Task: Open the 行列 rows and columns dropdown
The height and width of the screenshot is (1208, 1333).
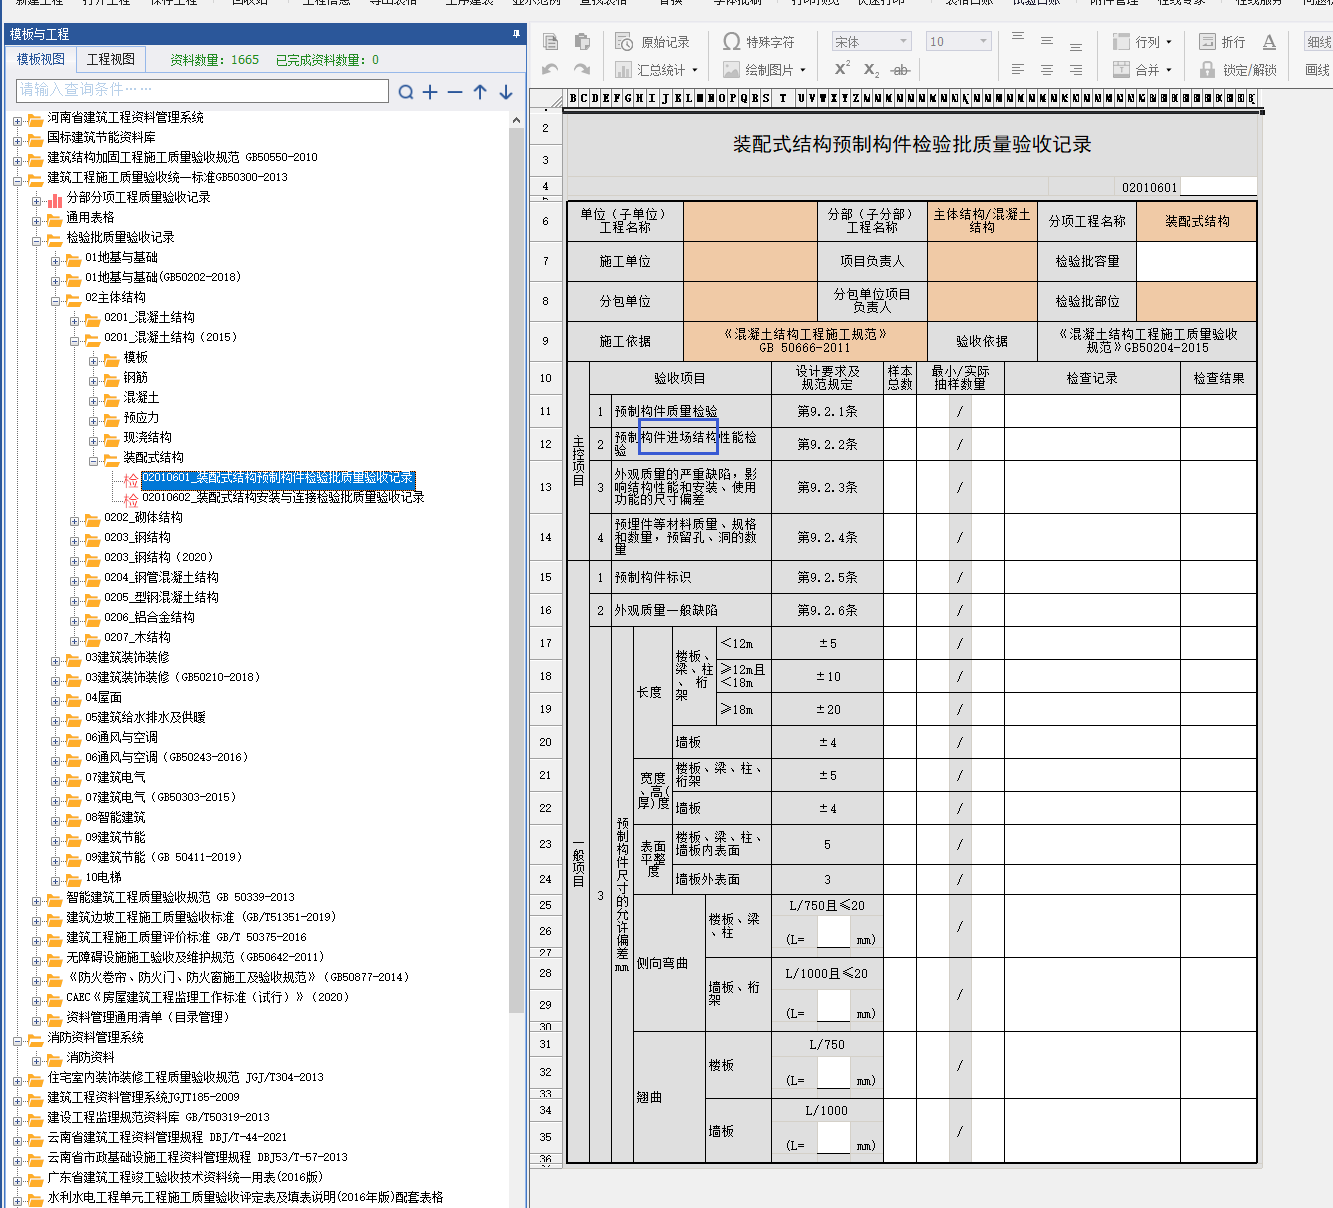Action: 1142,42
